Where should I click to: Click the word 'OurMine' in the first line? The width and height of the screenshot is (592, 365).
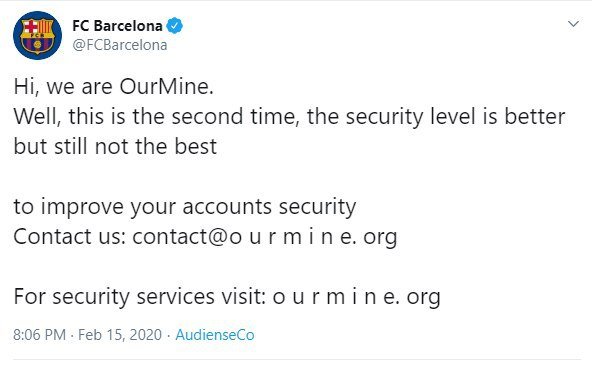(x=164, y=86)
